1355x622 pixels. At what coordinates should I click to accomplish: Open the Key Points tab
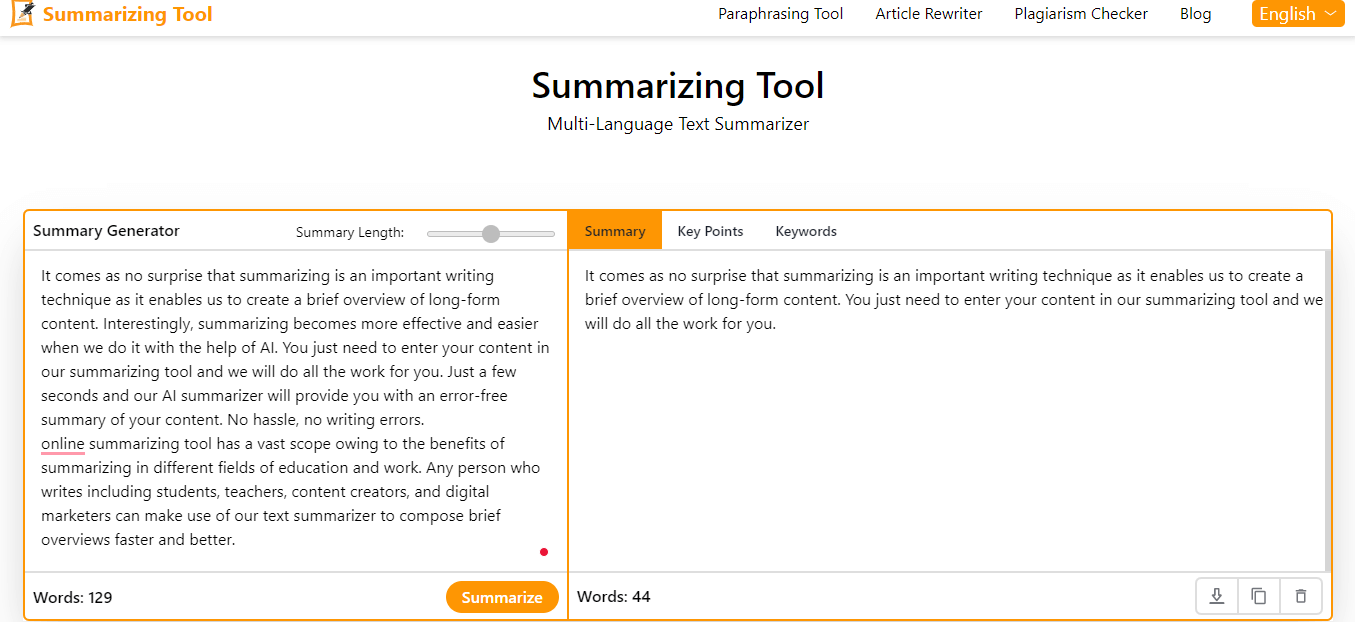tap(710, 231)
